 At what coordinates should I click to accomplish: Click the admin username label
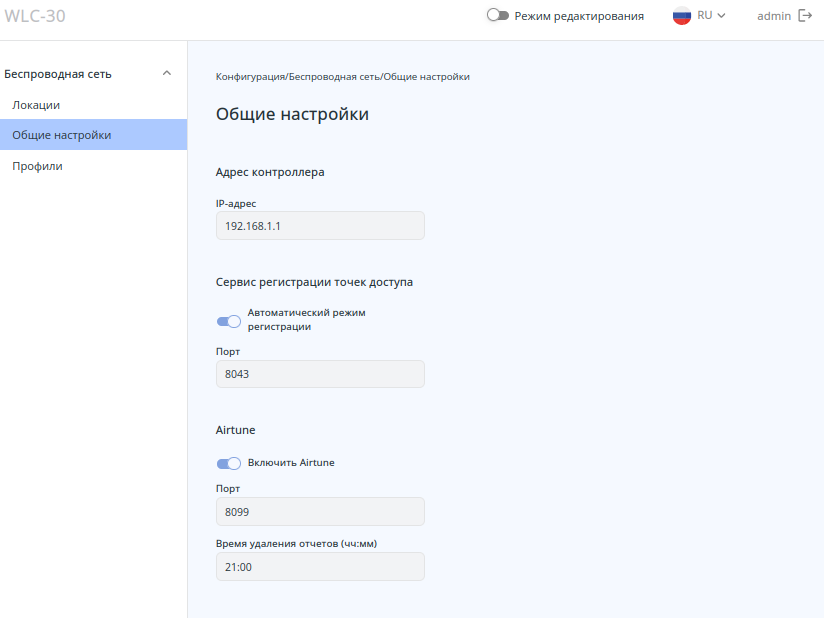pyautogui.click(x=774, y=16)
